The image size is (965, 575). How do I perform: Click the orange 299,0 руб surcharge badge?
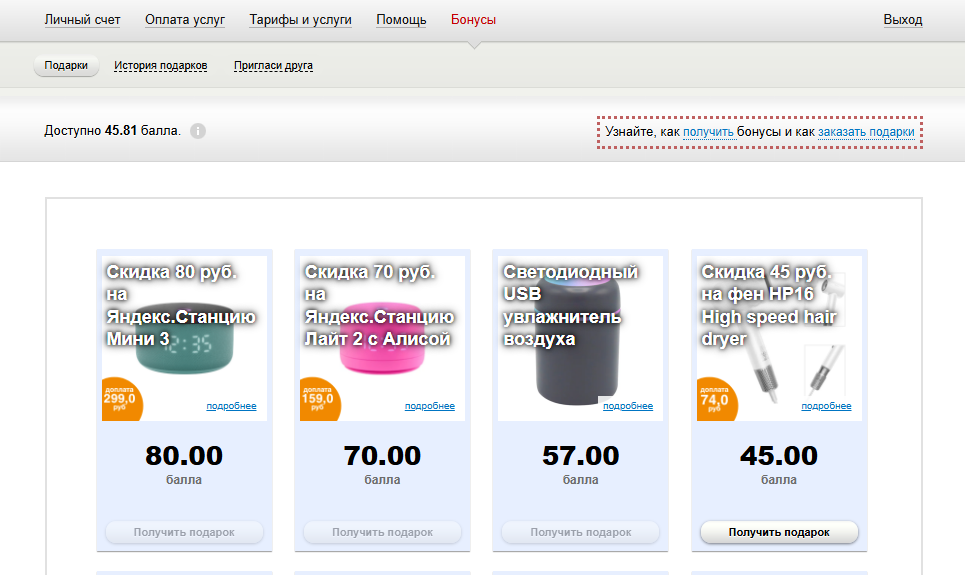(x=122, y=399)
